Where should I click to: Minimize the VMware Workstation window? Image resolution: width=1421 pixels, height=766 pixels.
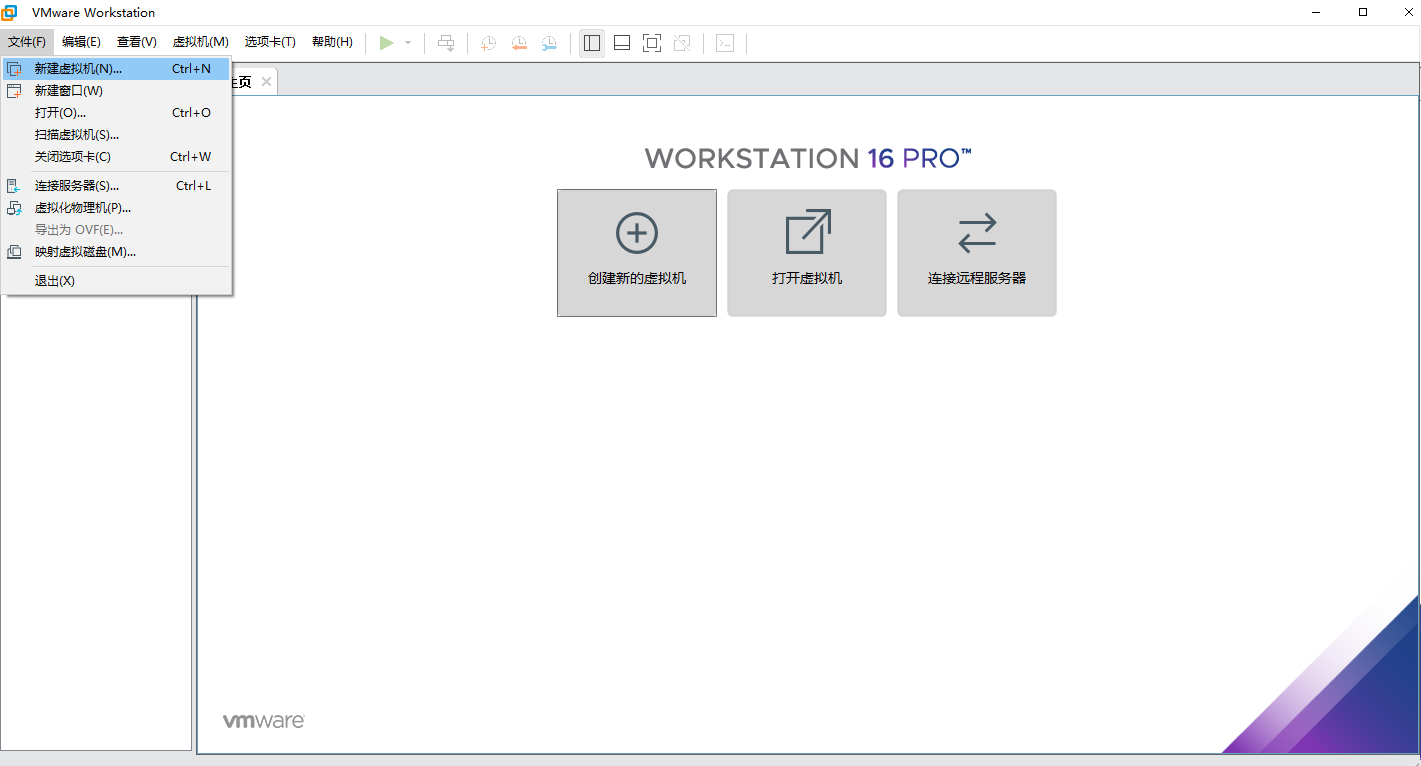point(1317,12)
